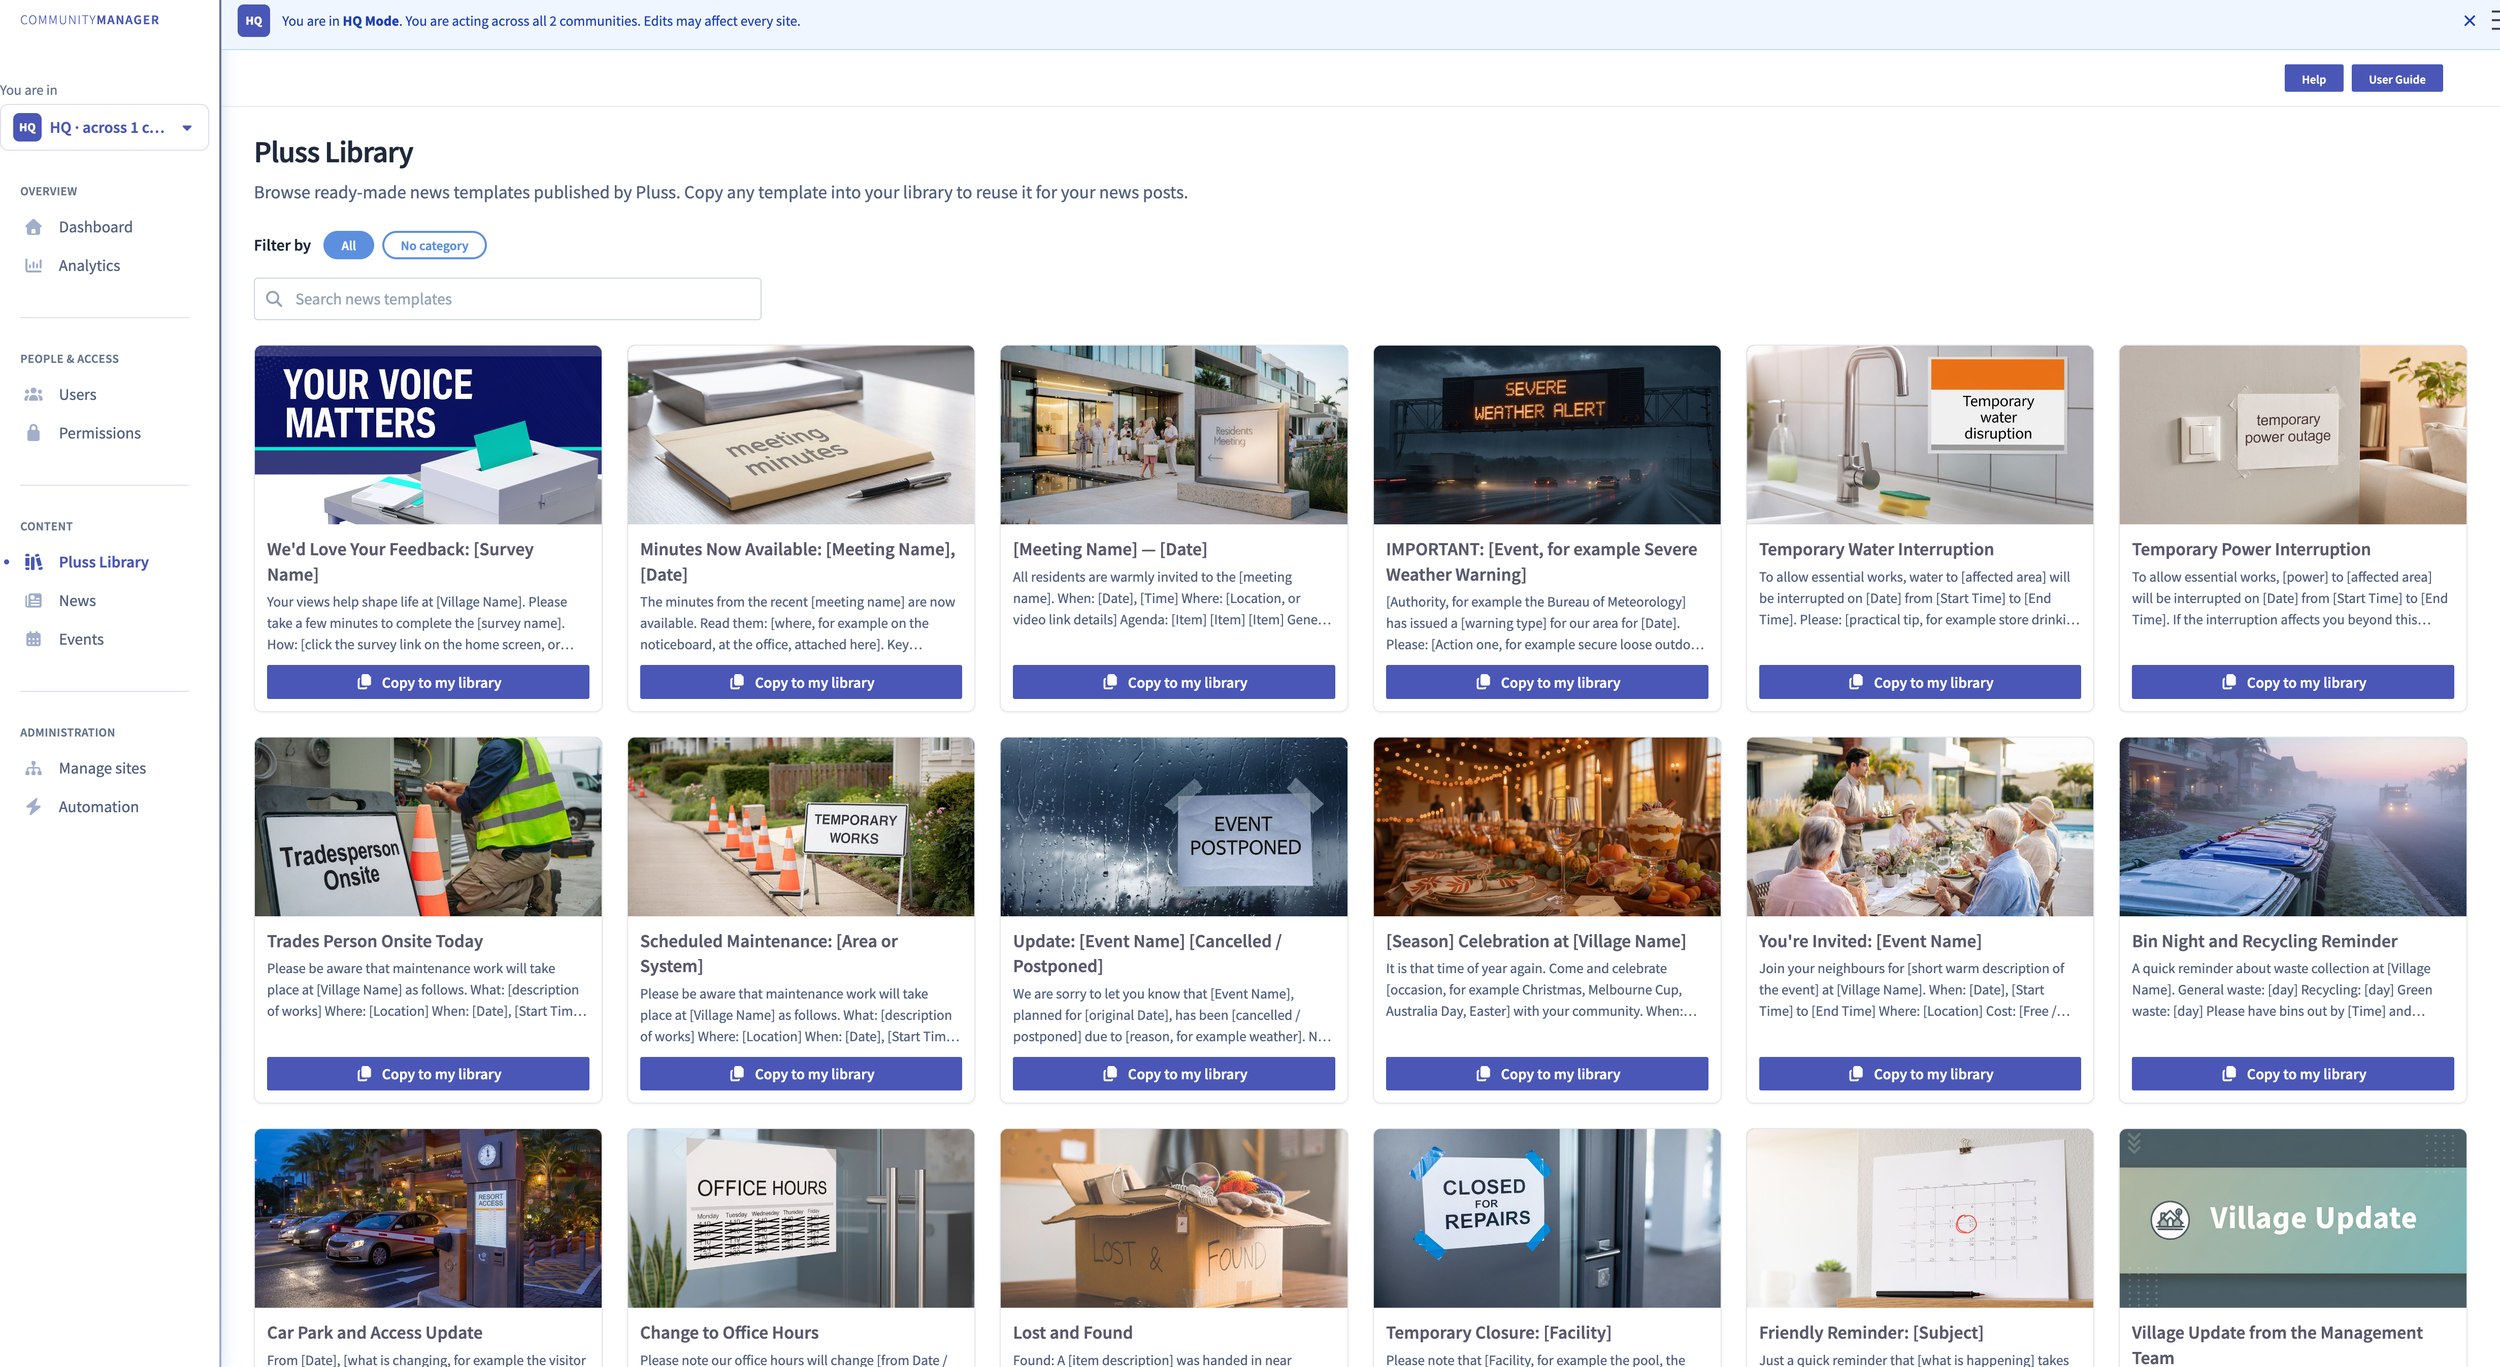Open the recycling bins thumbnail

[x=2293, y=827]
